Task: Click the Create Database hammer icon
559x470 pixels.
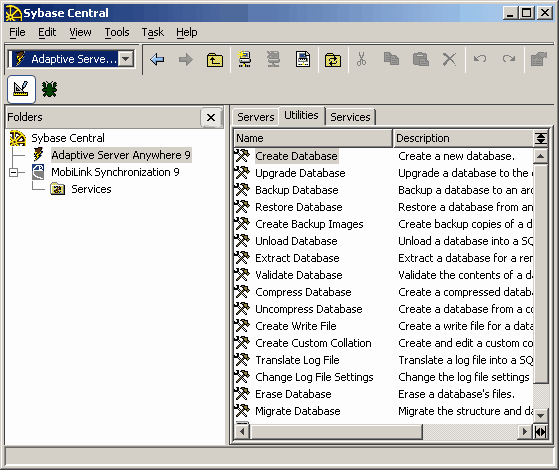Action: (242, 156)
